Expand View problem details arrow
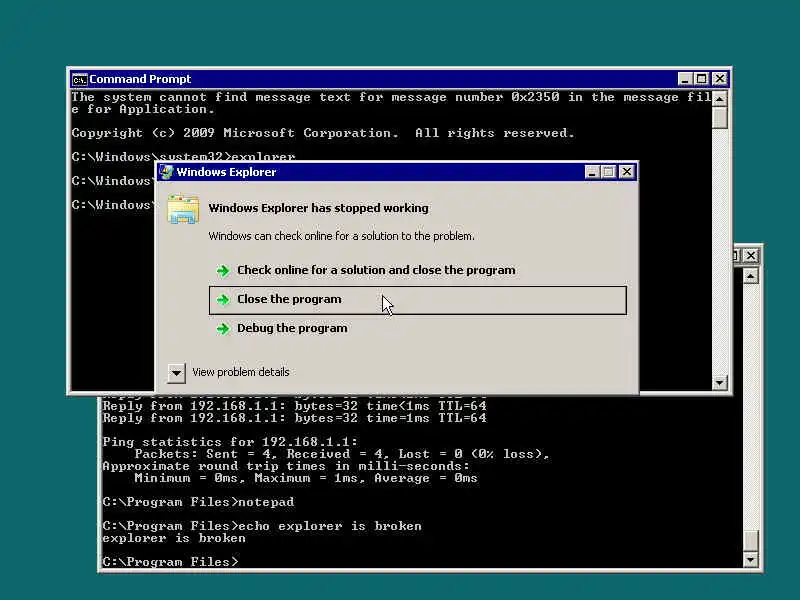Screen dimensions: 800x600 point(176,372)
